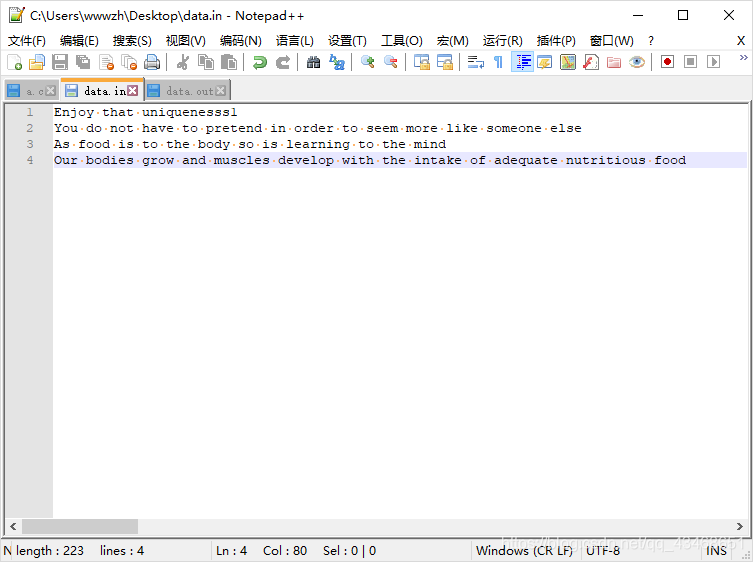Open the 文件(F) menu
The width and height of the screenshot is (753, 562).
pyautogui.click(x=27, y=41)
